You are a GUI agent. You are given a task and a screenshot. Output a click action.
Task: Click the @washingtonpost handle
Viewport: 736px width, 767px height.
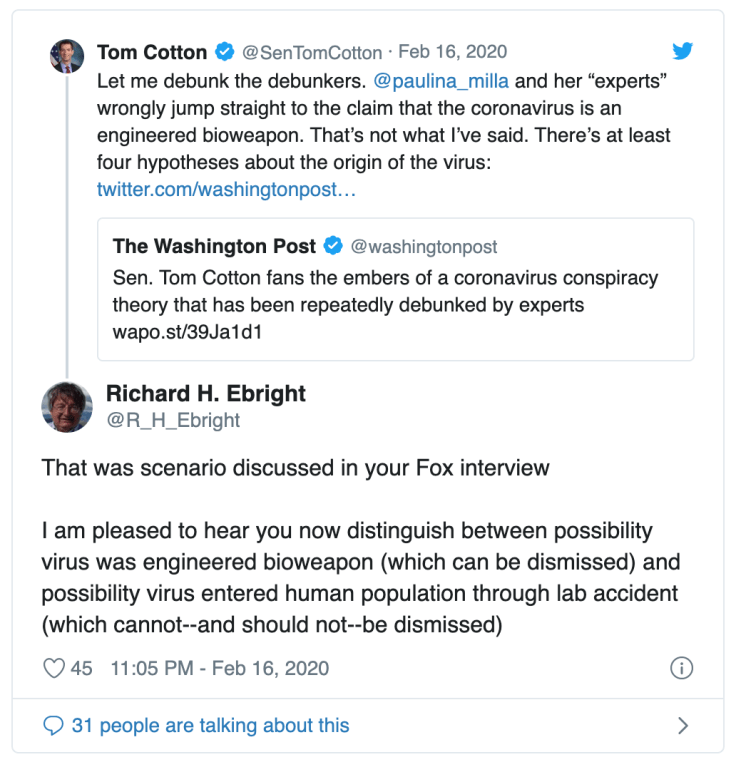tap(424, 246)
